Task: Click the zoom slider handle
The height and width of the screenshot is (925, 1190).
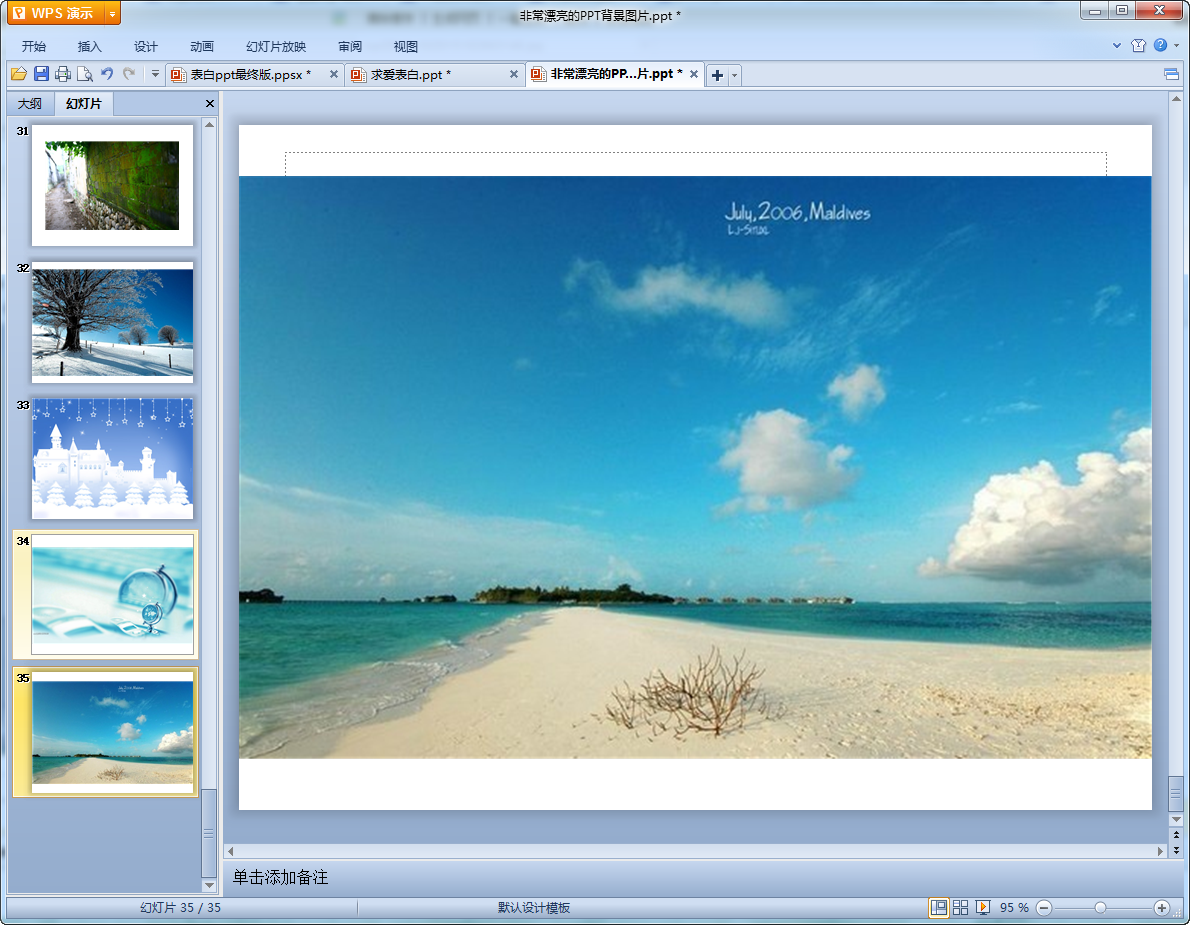Action: point(1100,908)
